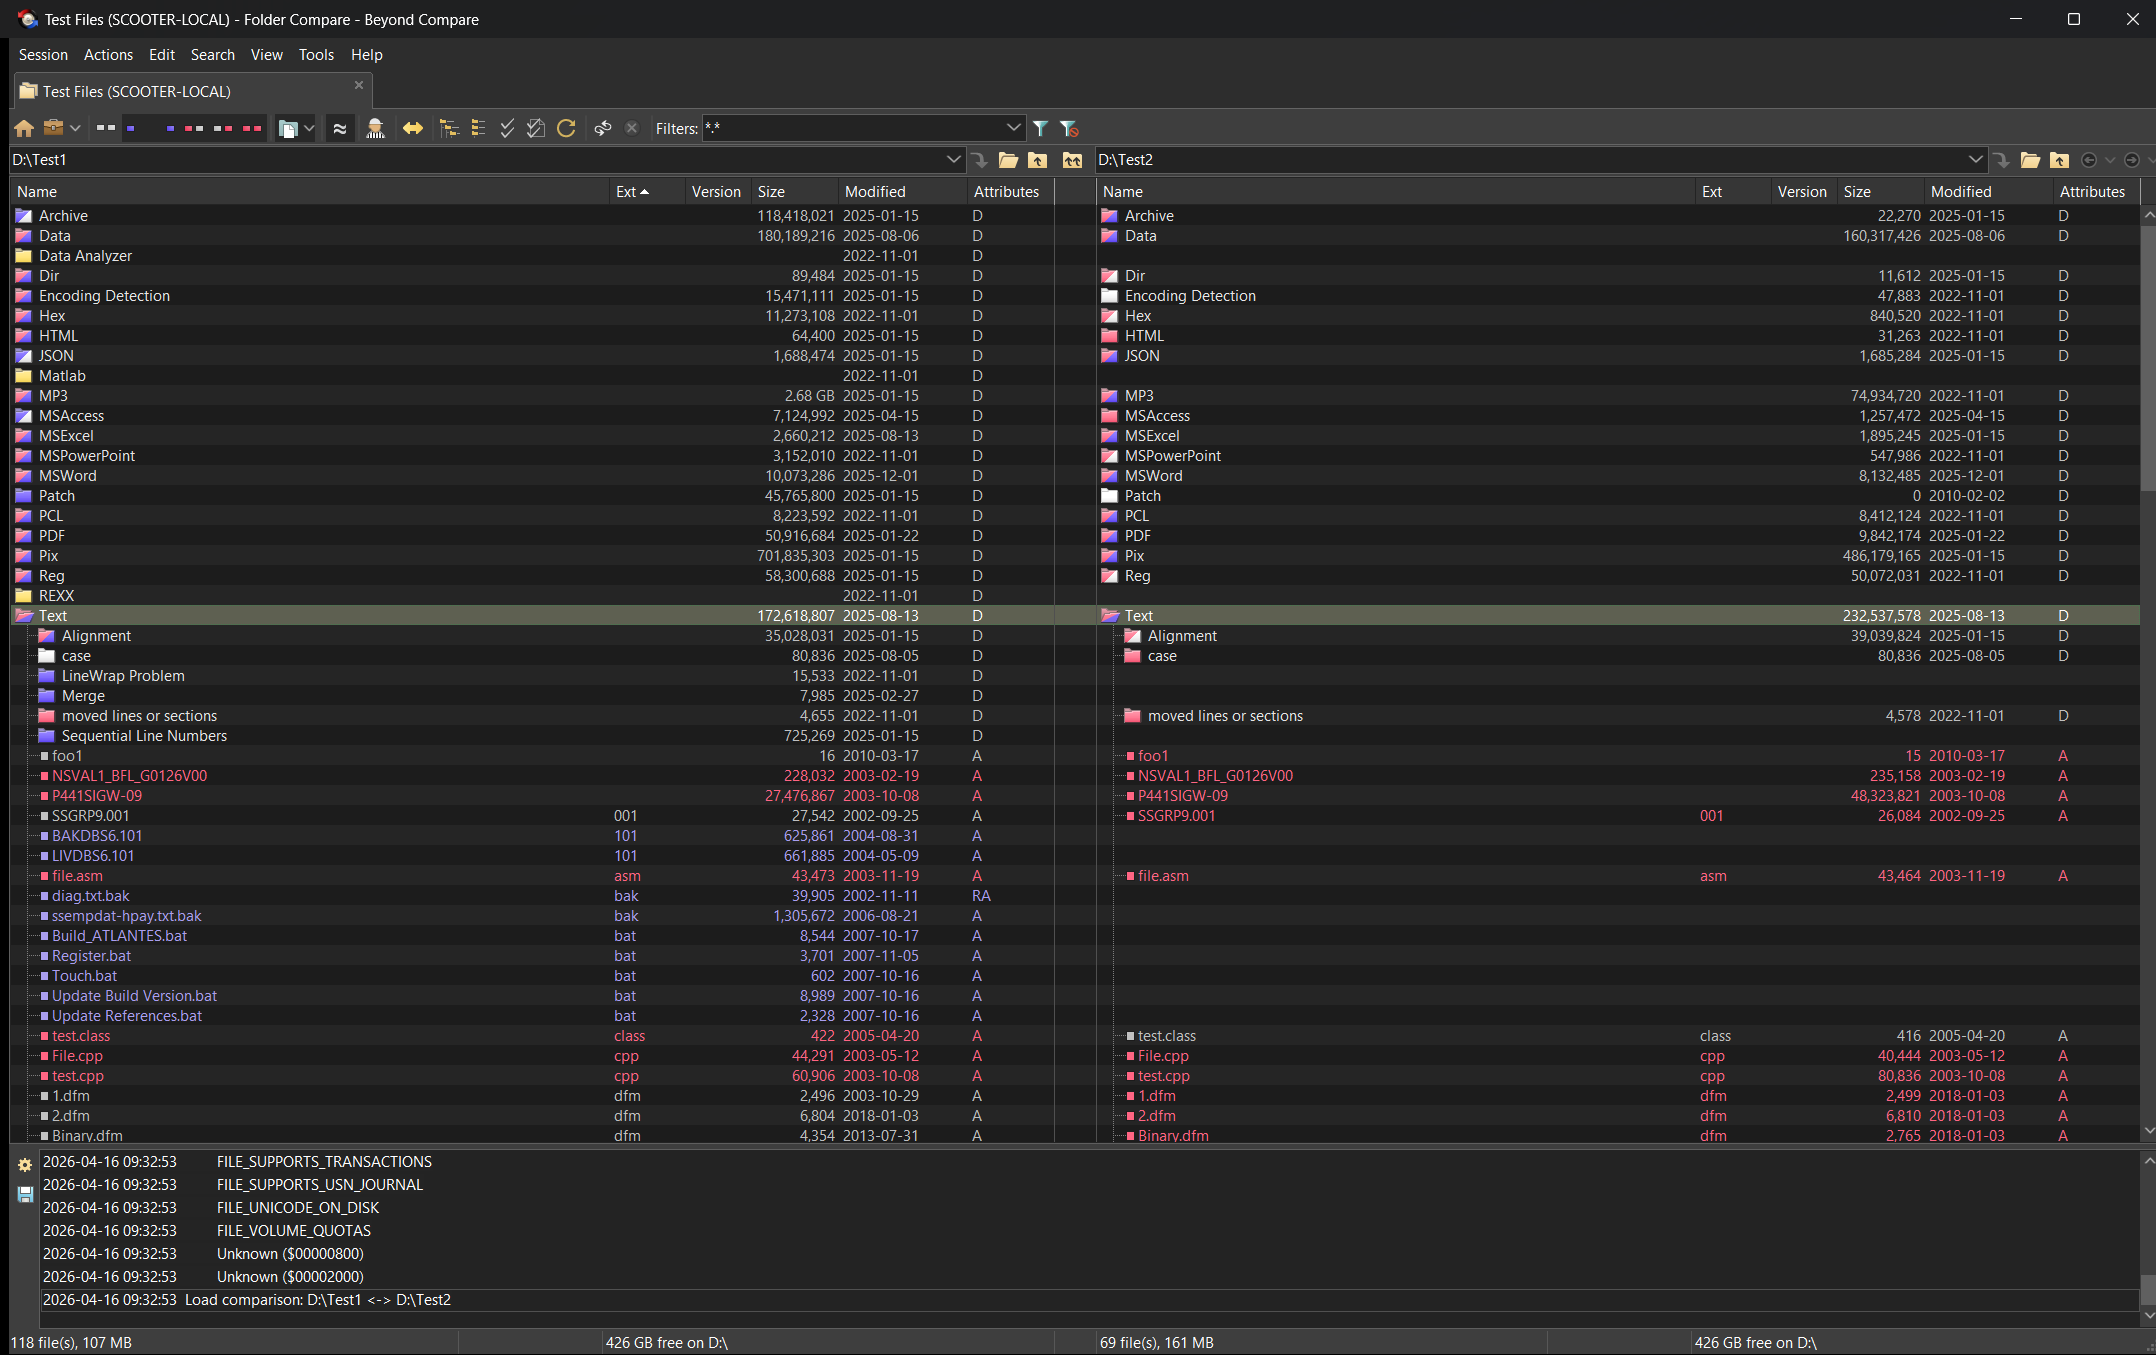Open the View menu

266,55
